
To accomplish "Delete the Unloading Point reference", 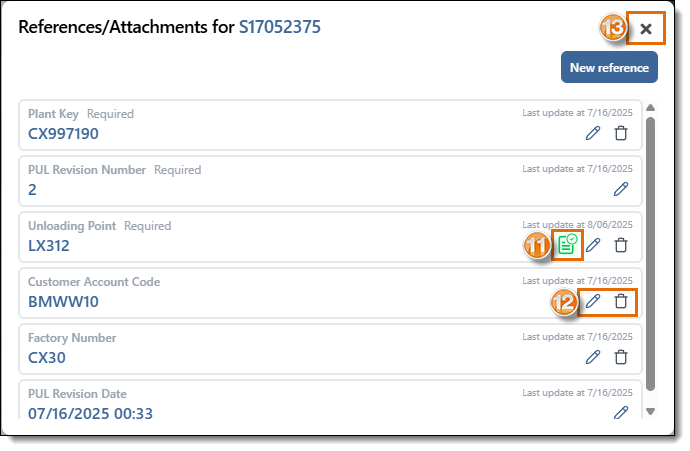I will [x=621, y=244].
